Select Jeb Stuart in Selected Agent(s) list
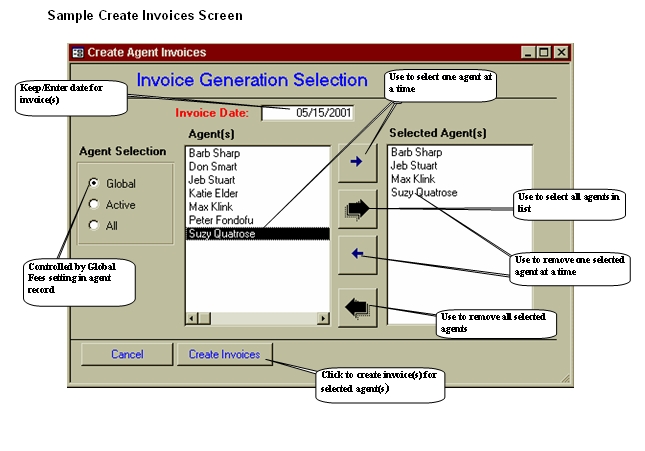The height and width of the screenshot is (451, 645). (x=459, y=166)
